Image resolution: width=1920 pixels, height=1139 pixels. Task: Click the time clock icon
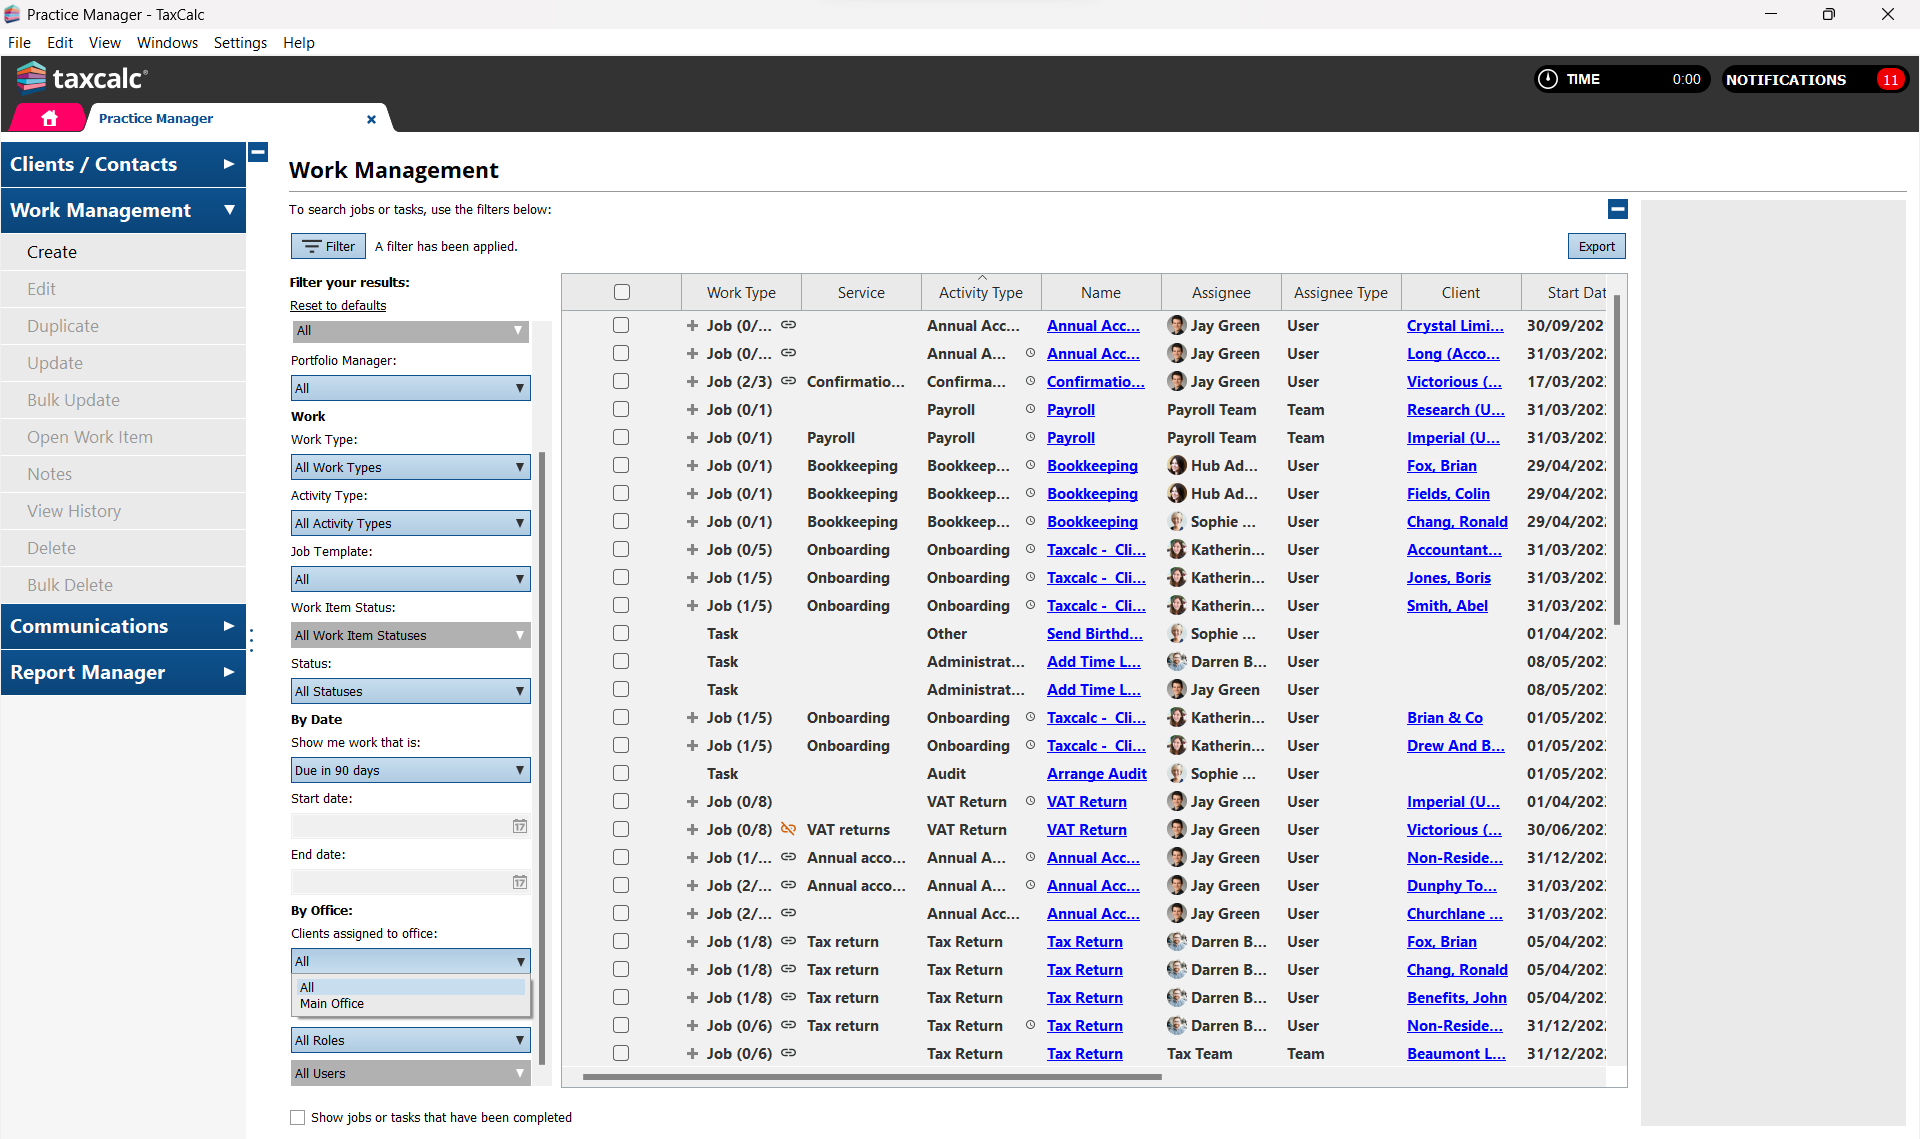click(x=1547, y=79)
